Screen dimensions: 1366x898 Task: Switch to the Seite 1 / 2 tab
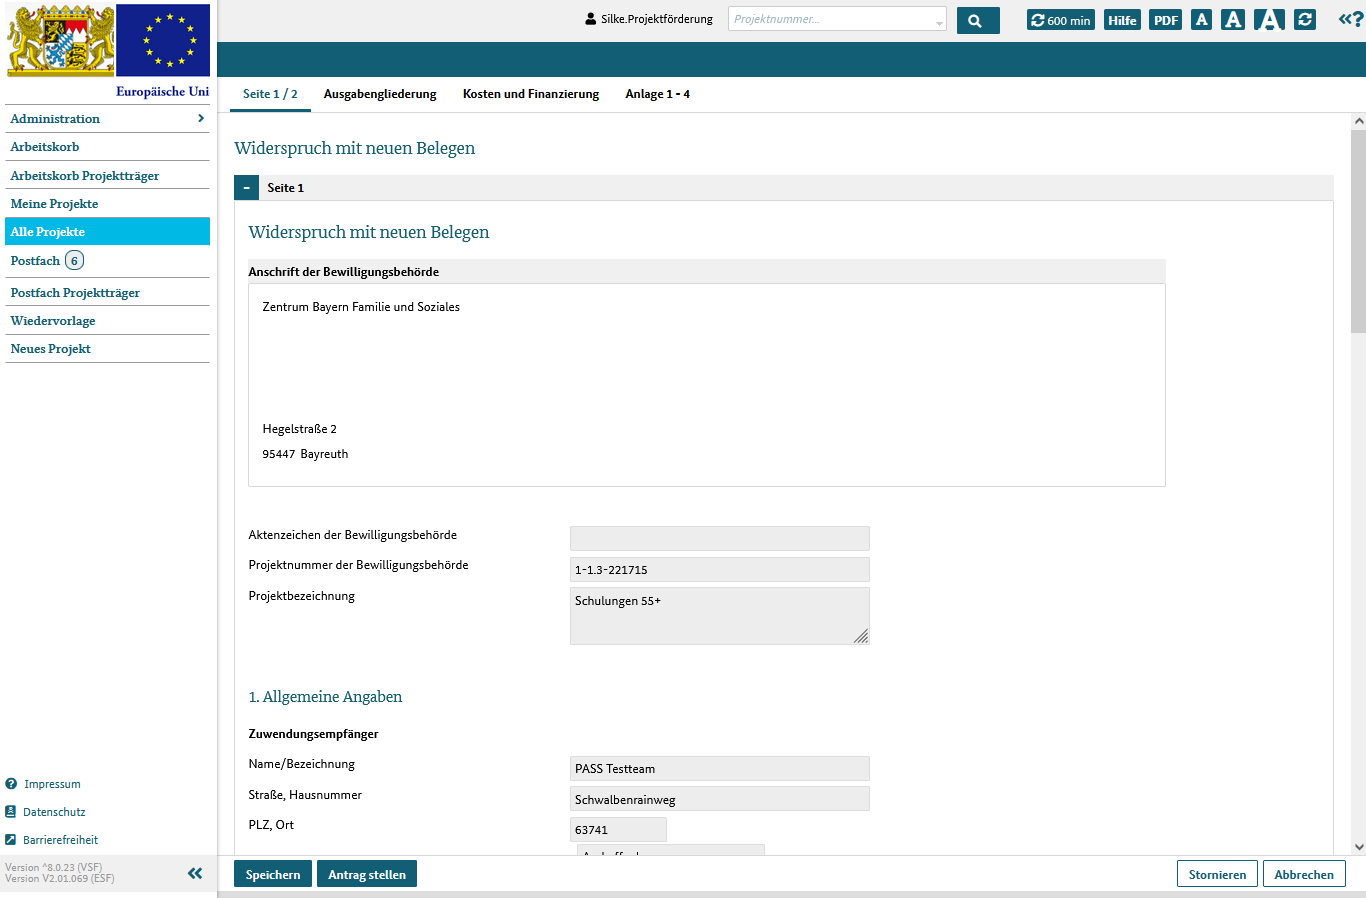(270, 94)
